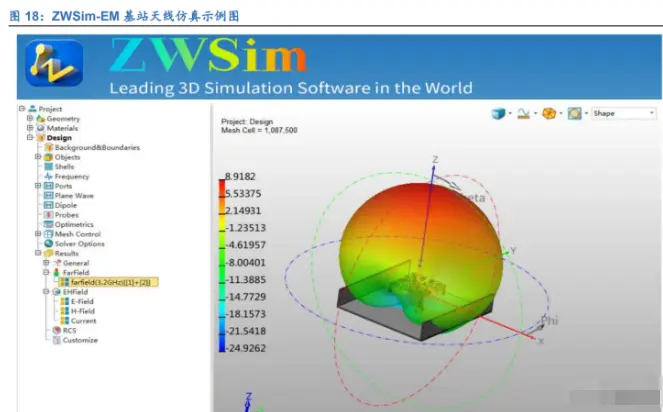Click the blue 3D cube view icon
Viewport: 663px width, 412px height.
click(498, 113)
